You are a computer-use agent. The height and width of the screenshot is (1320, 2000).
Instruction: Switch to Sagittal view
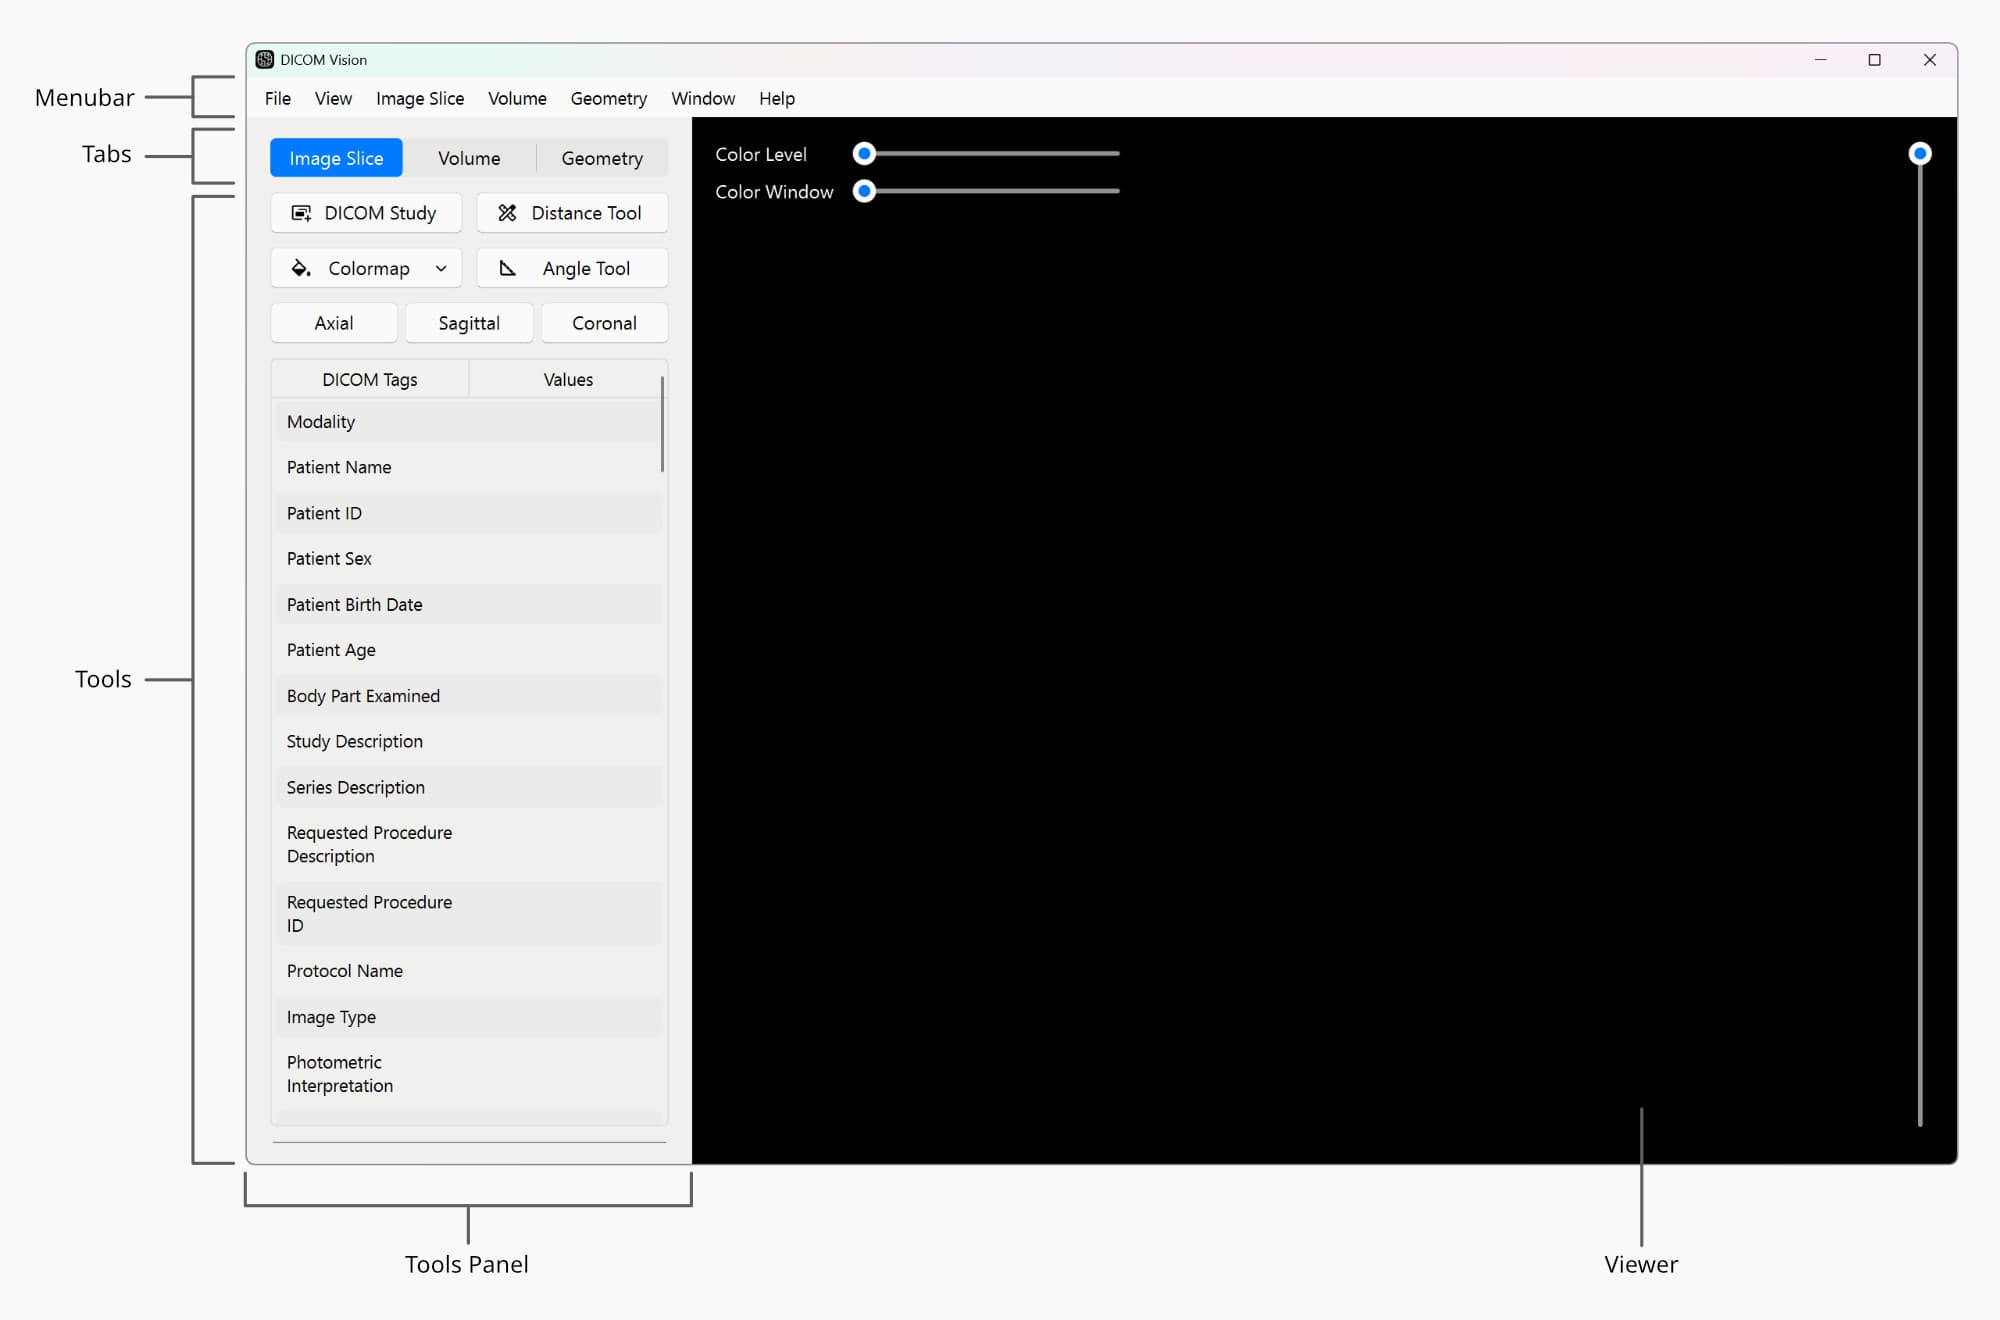coord(468,322)
